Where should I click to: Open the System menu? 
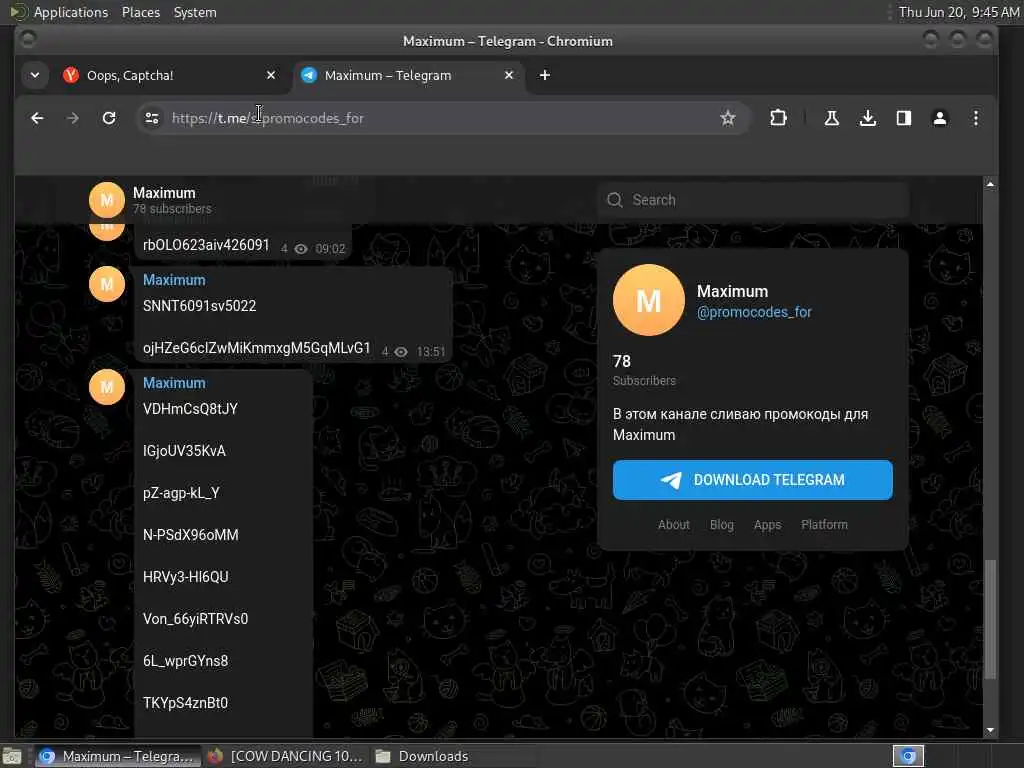click(x=195, y=12)
